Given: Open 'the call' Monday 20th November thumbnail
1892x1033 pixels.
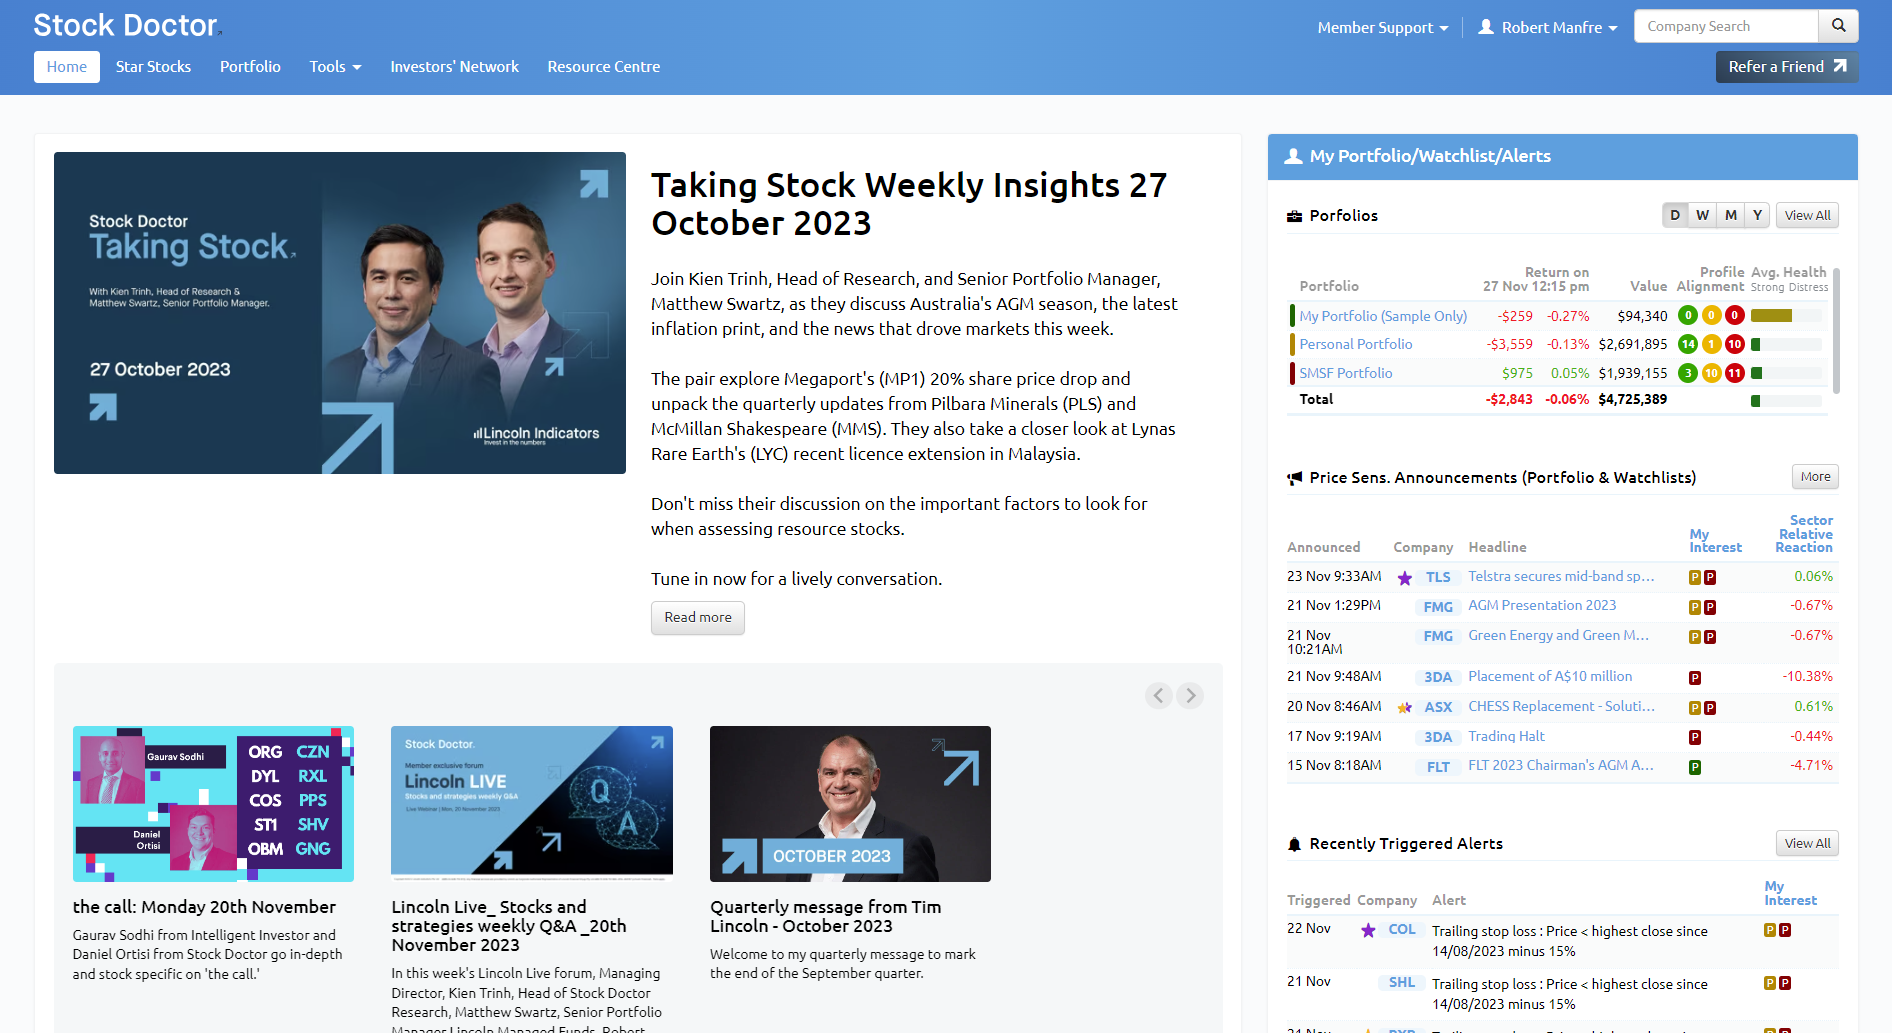Looking at the screenshot, I should tap(213, 804).
